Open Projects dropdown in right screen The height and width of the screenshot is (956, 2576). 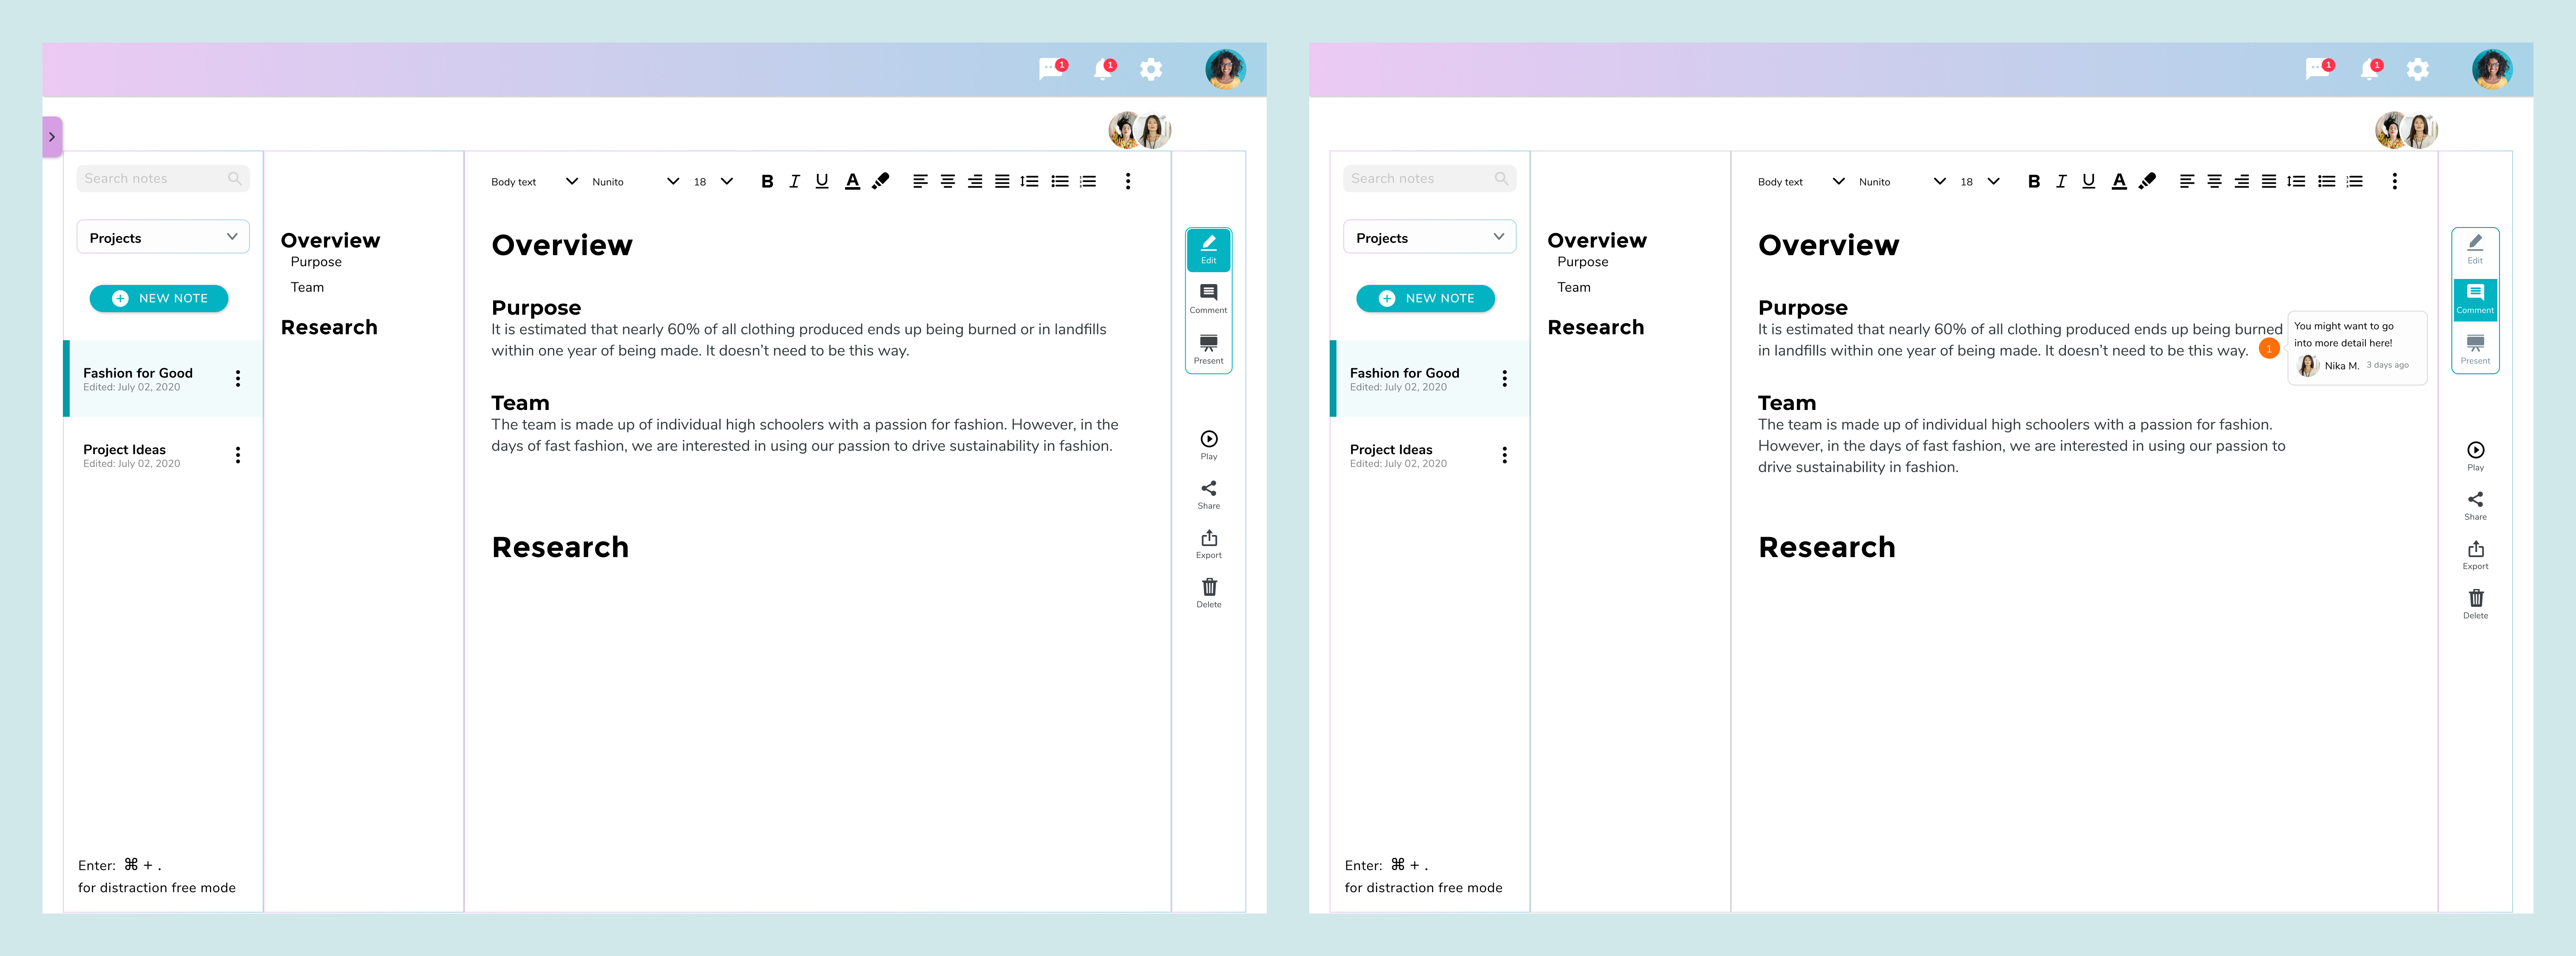pyautogui.click(x=1430, y=237)
